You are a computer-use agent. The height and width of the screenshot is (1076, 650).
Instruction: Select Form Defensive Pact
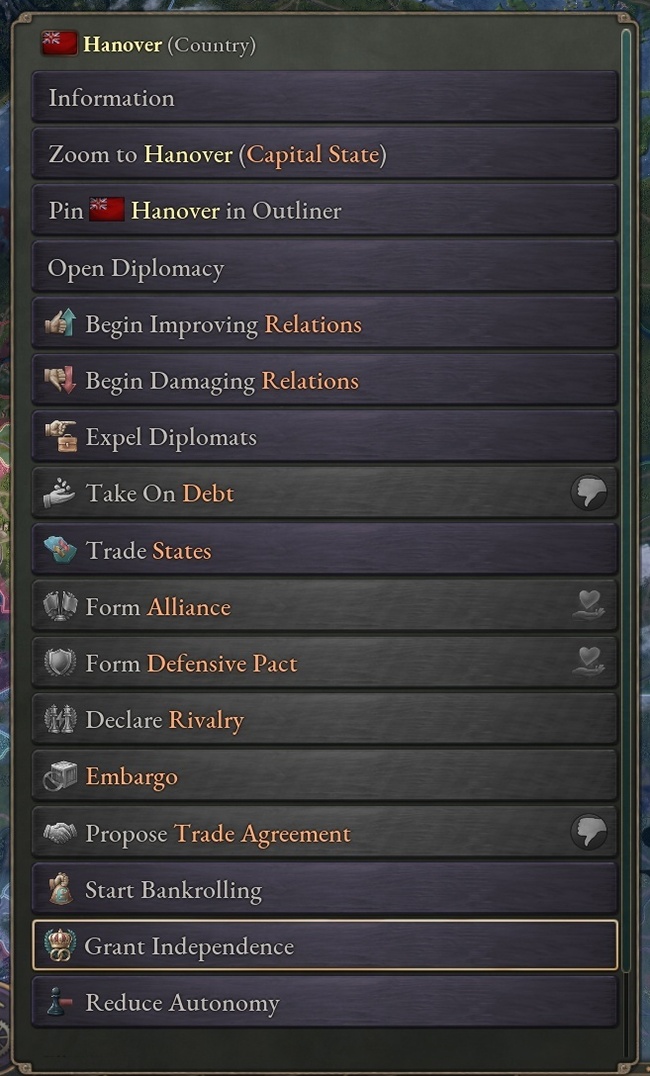[x=300, y=663]
